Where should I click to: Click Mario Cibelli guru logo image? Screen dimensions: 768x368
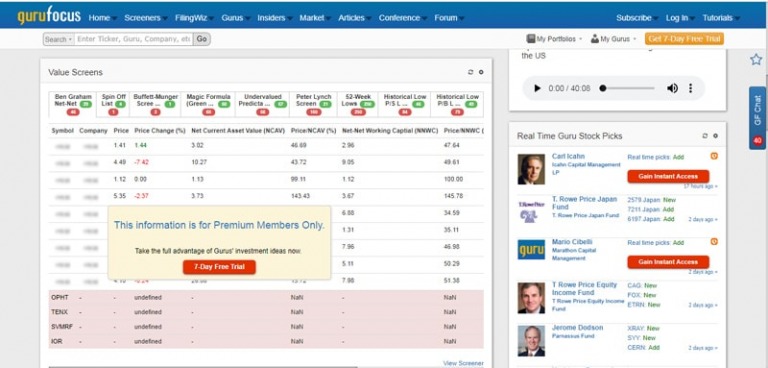pos(531,249)
